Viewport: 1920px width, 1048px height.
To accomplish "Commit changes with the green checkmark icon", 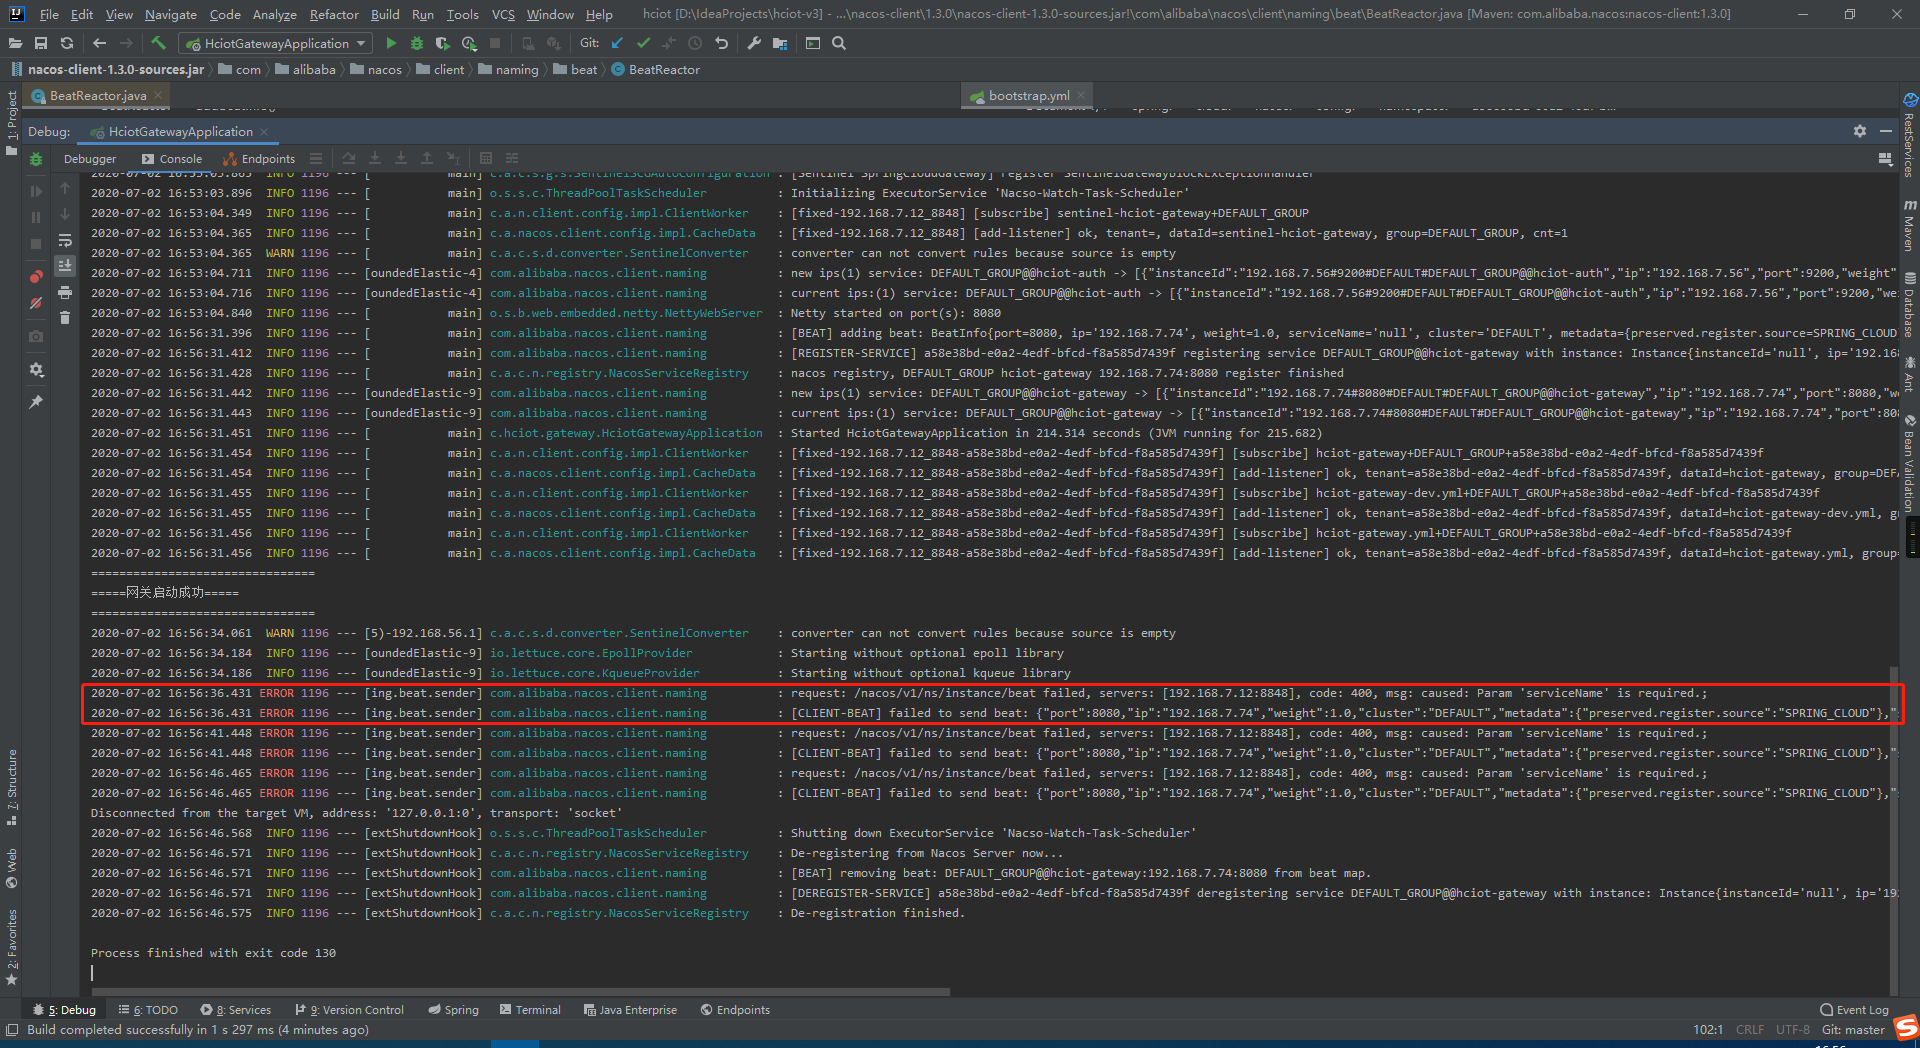I will [x=643, y=43].
